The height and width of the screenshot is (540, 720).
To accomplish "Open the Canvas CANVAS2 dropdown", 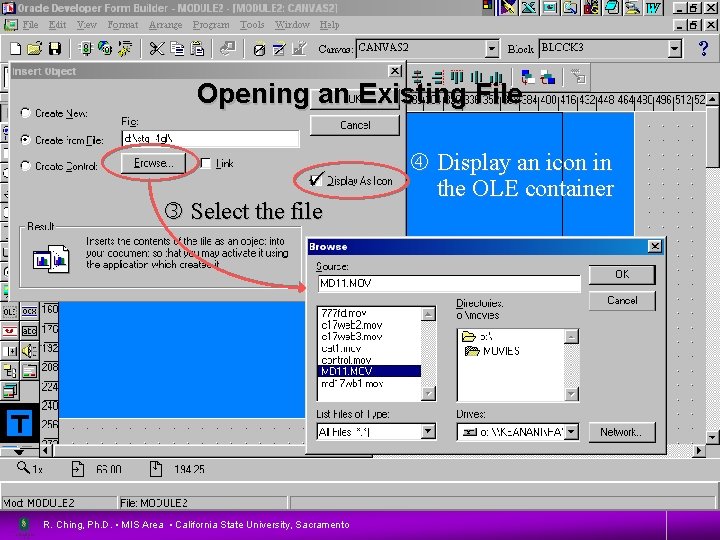I will point(492,48).
